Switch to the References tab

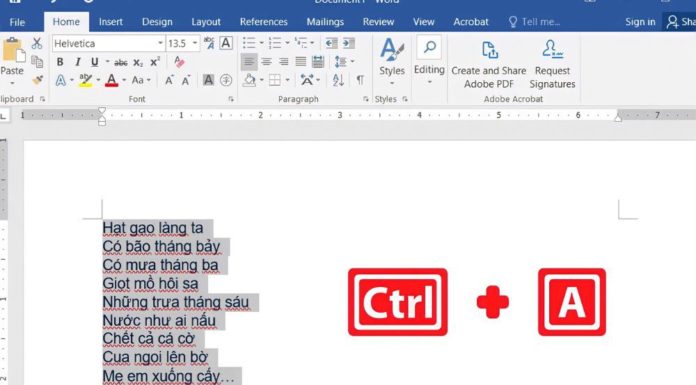264,22
